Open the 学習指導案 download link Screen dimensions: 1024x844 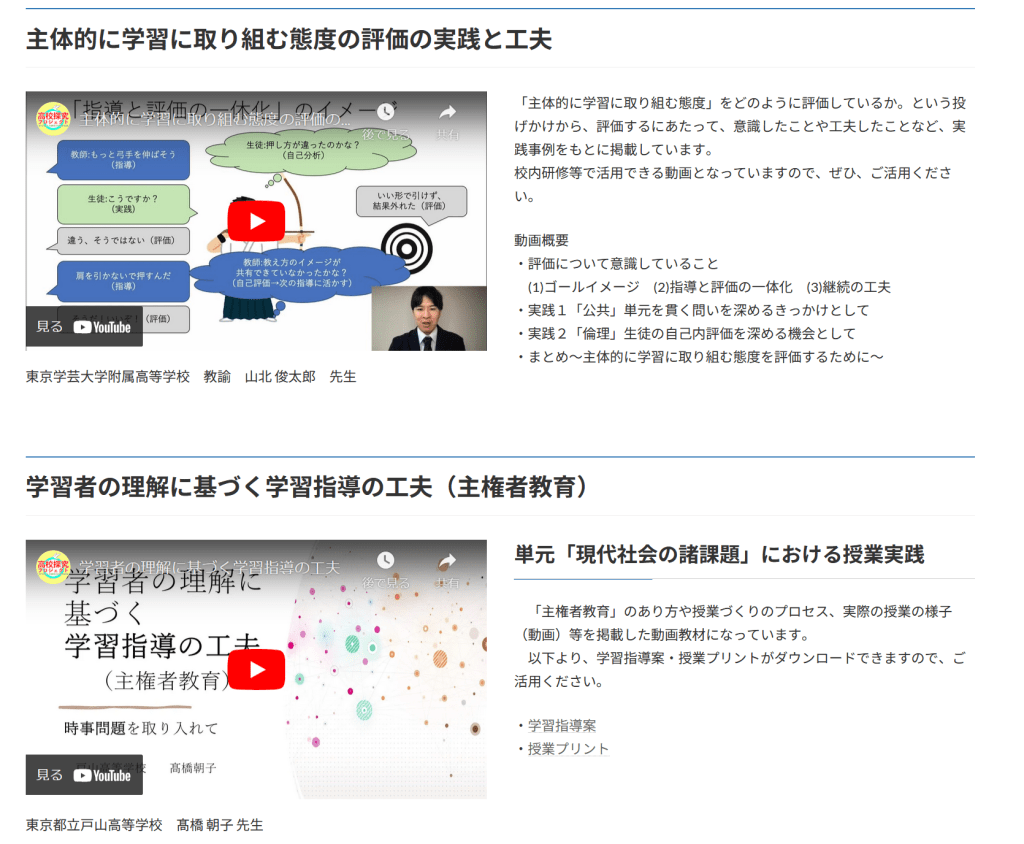pos(561,725)
